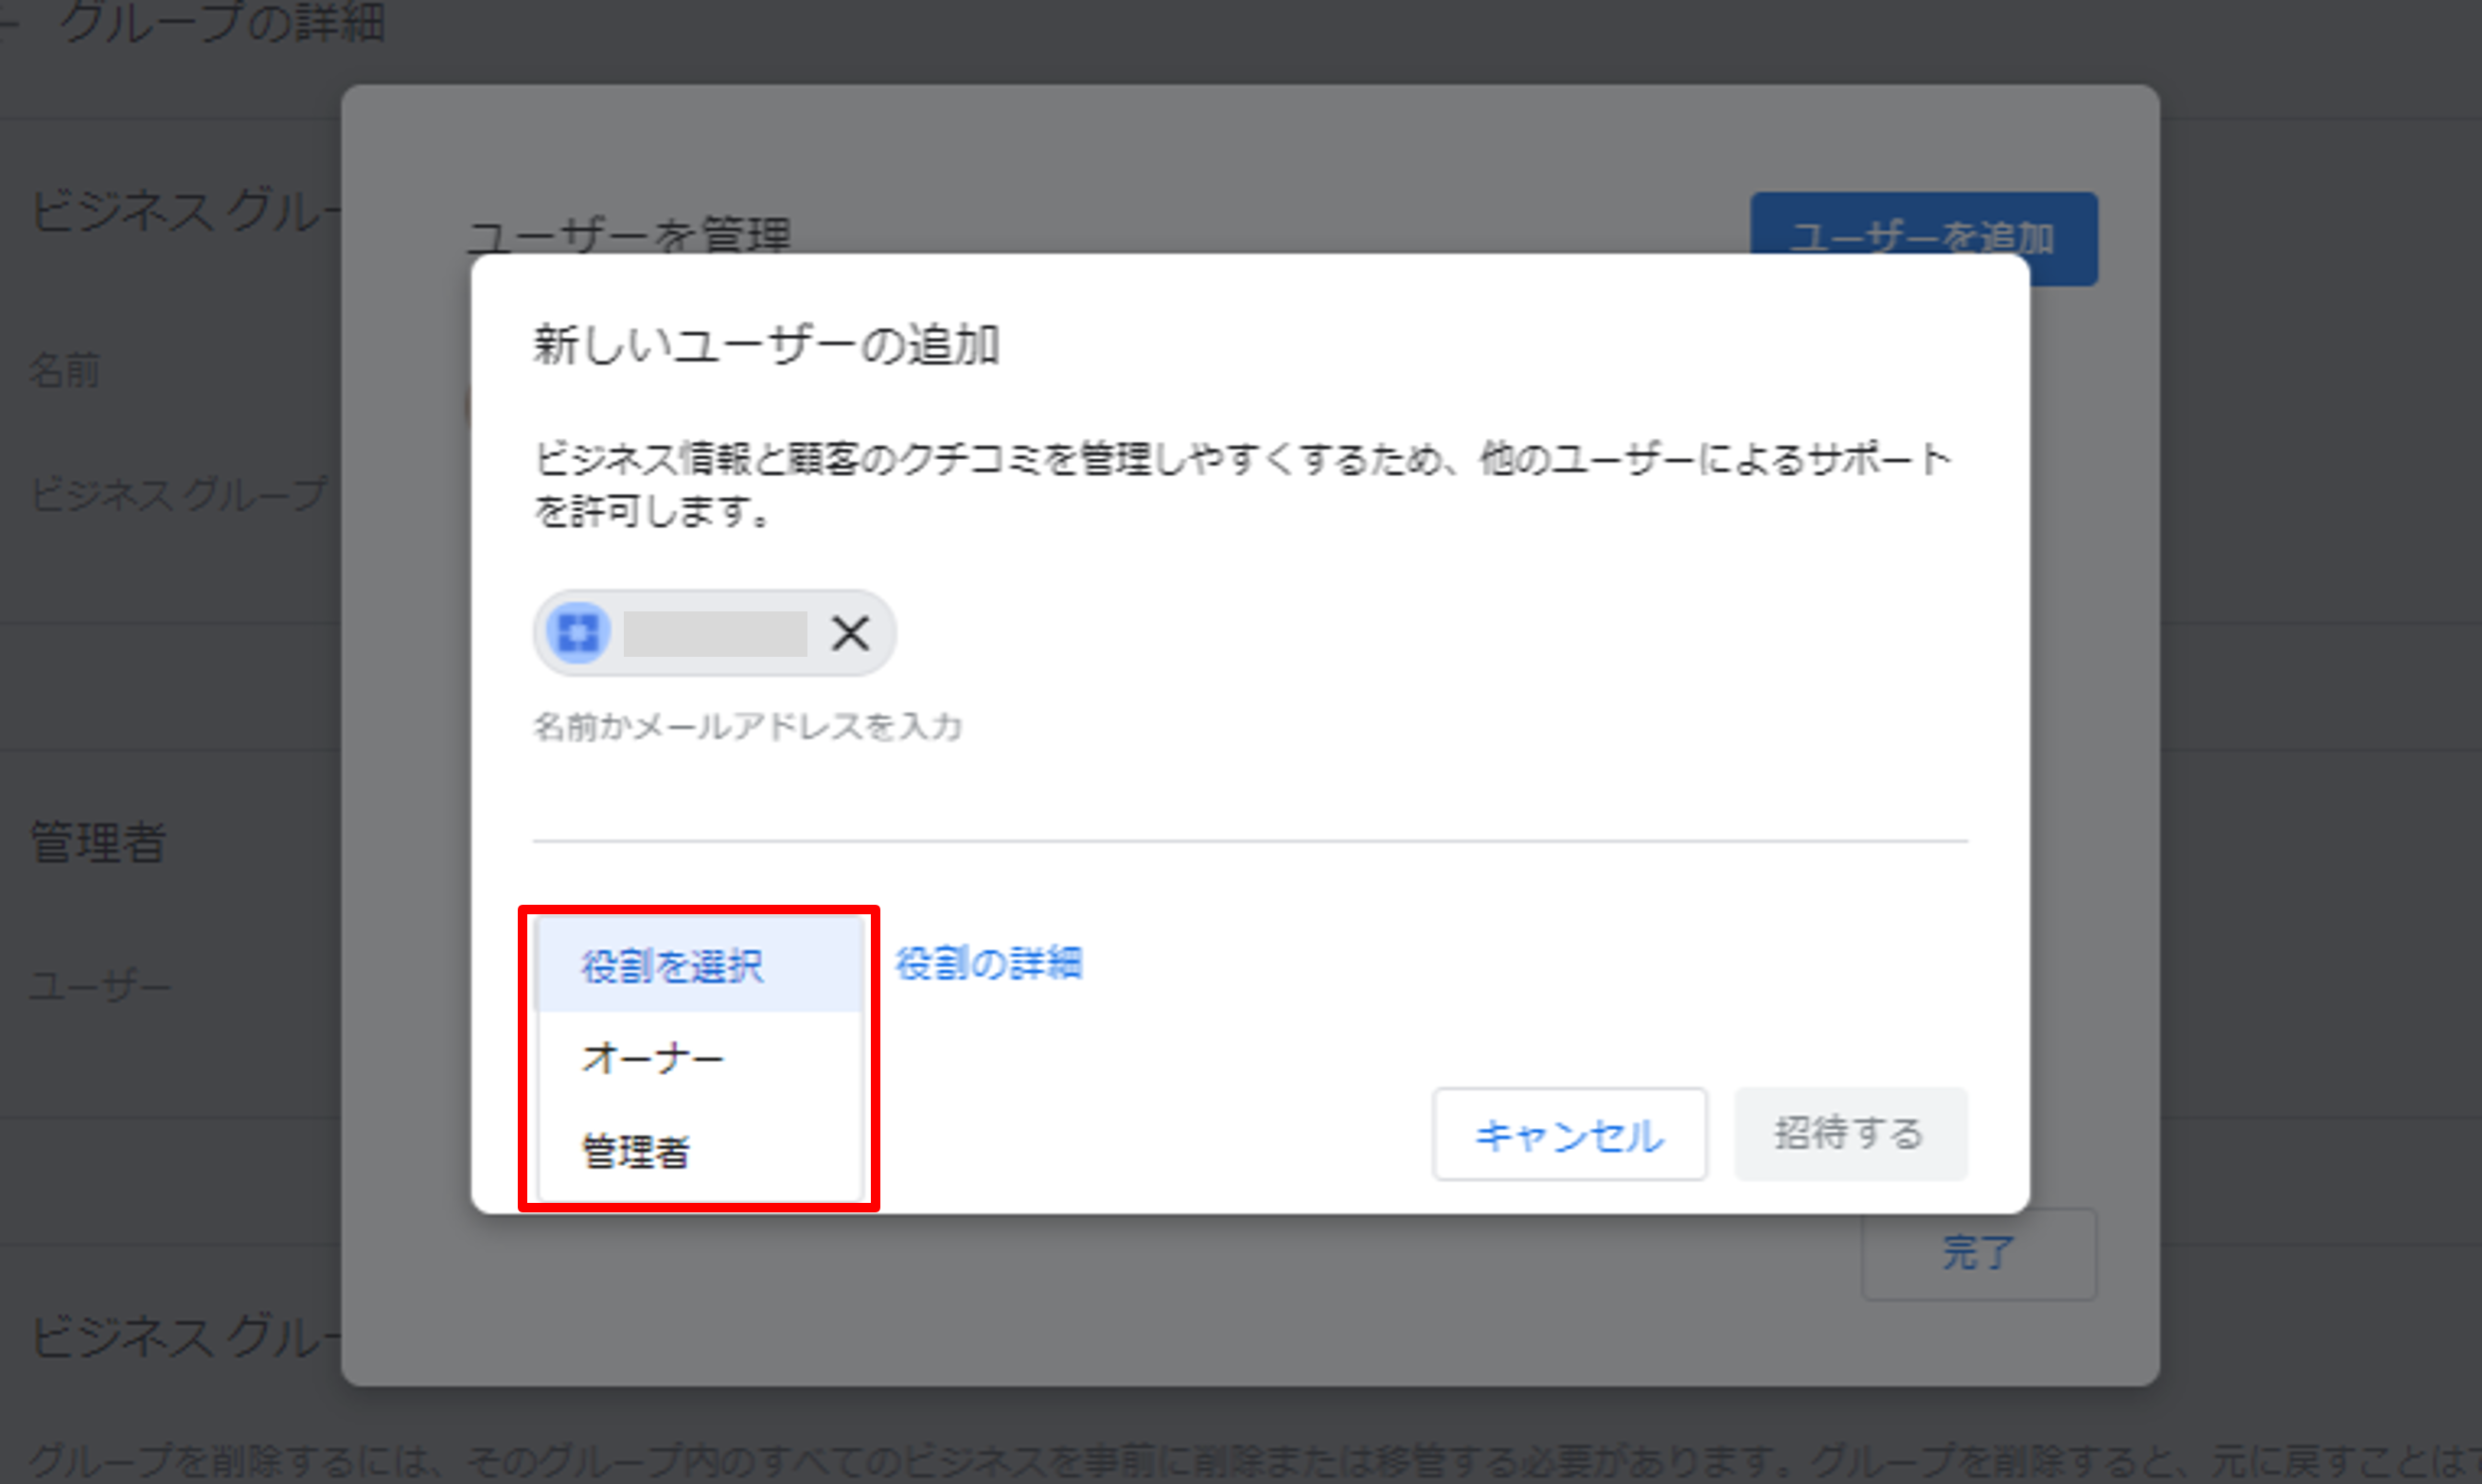This screenshot has width=2482, height=1484.
Task: Open the 役割の詳細 link
Action: (988, 964)
